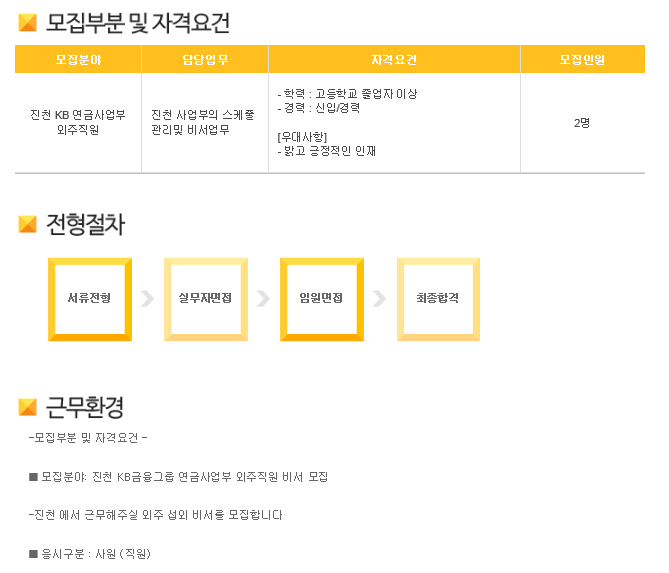Click the 진천 KB 연금사업부 외주직원 table cell
669x573 pixels.
[78, 122]
